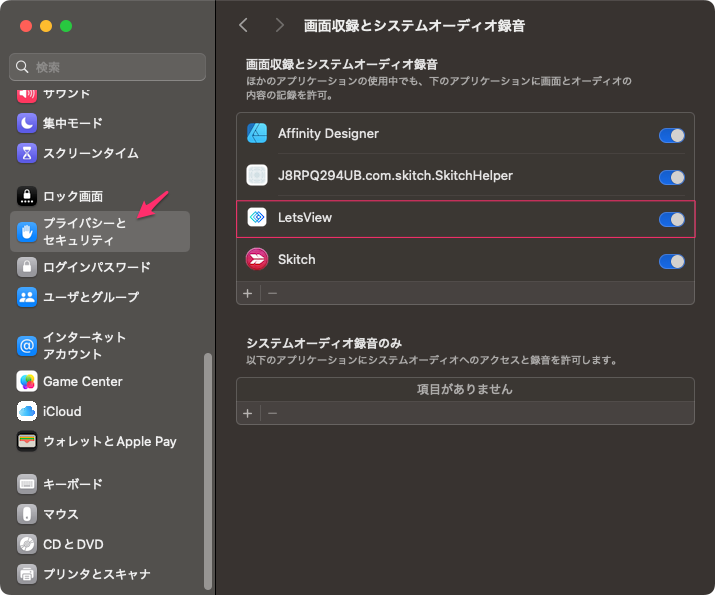715x595 pixels.
Task: Click the Affinity Designer app icon
Action: pos(257,134)
